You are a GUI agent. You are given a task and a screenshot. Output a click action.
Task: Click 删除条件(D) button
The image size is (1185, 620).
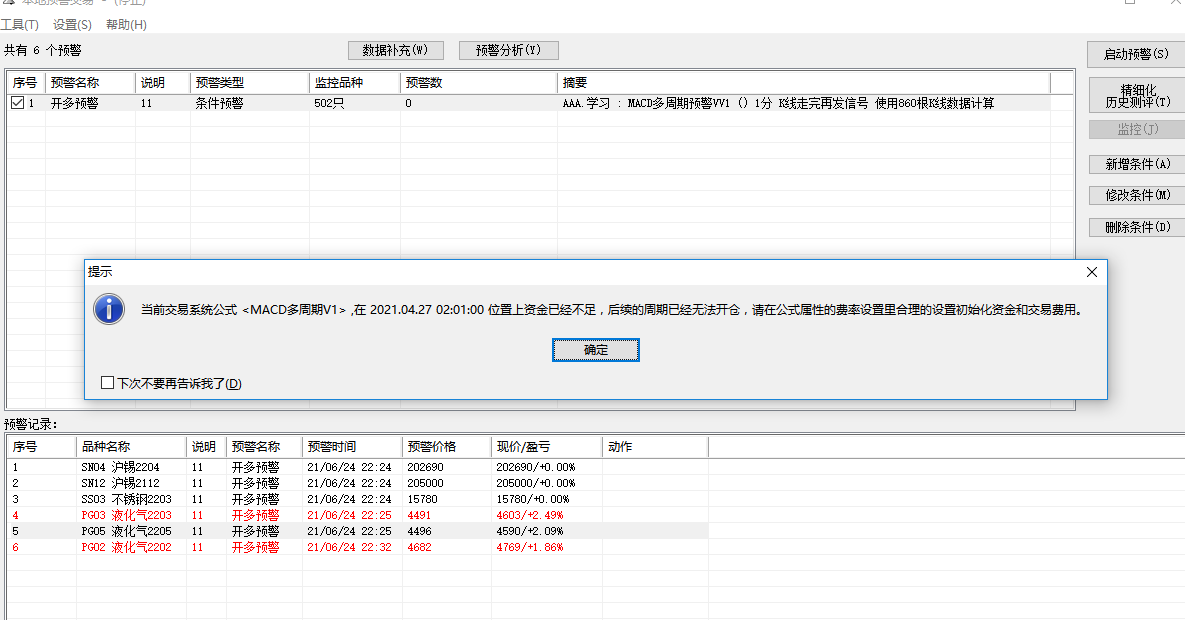(x=1137, y=228)
